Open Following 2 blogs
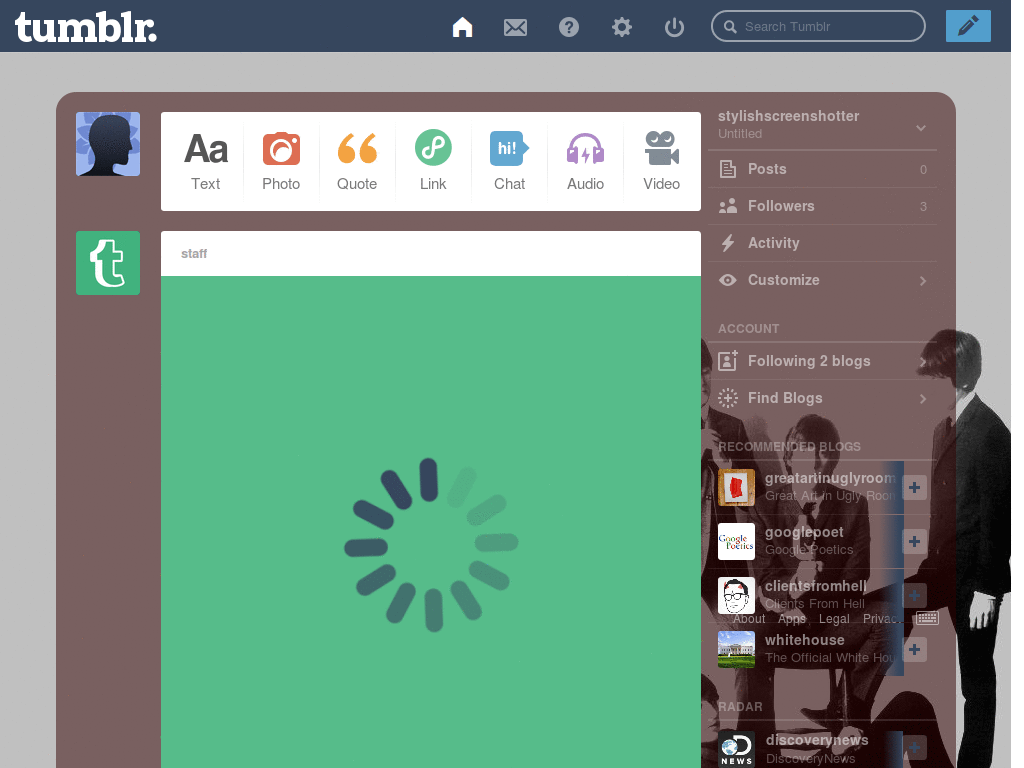1024x768 pixels. [x=822, y=361]
